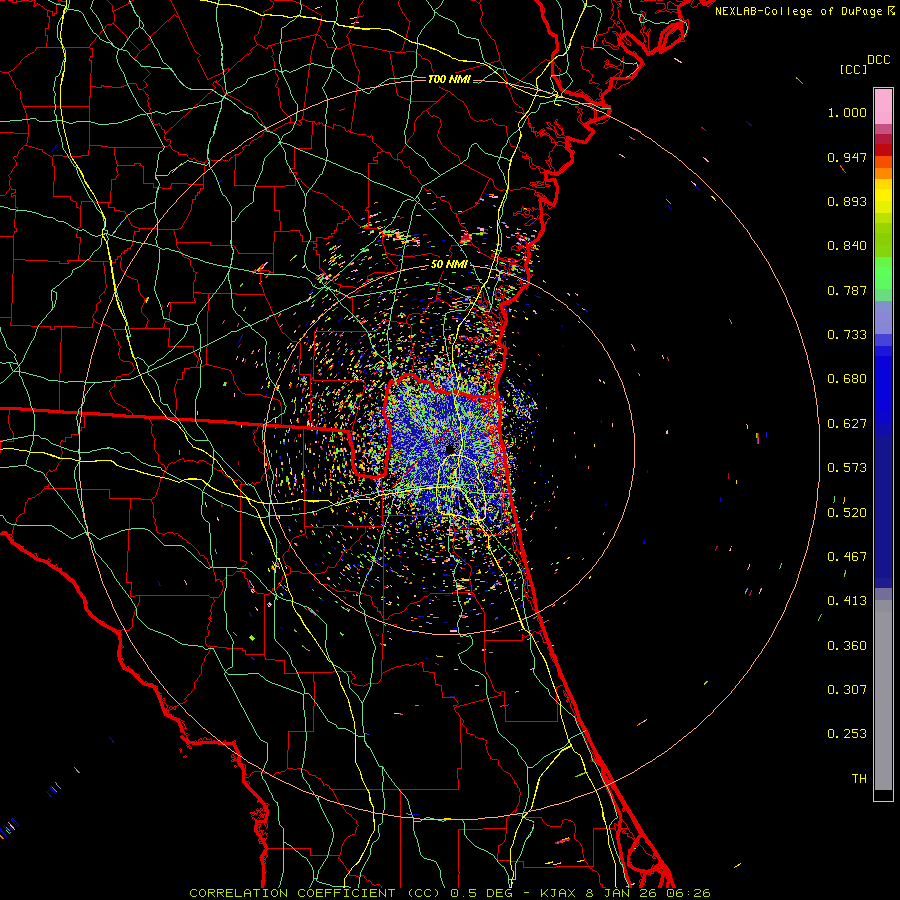The height and width of the screenshot is (900, 900).
Task: Select the 0.627 color scale value
Action: pyautogui.click(x=847, y=424)
